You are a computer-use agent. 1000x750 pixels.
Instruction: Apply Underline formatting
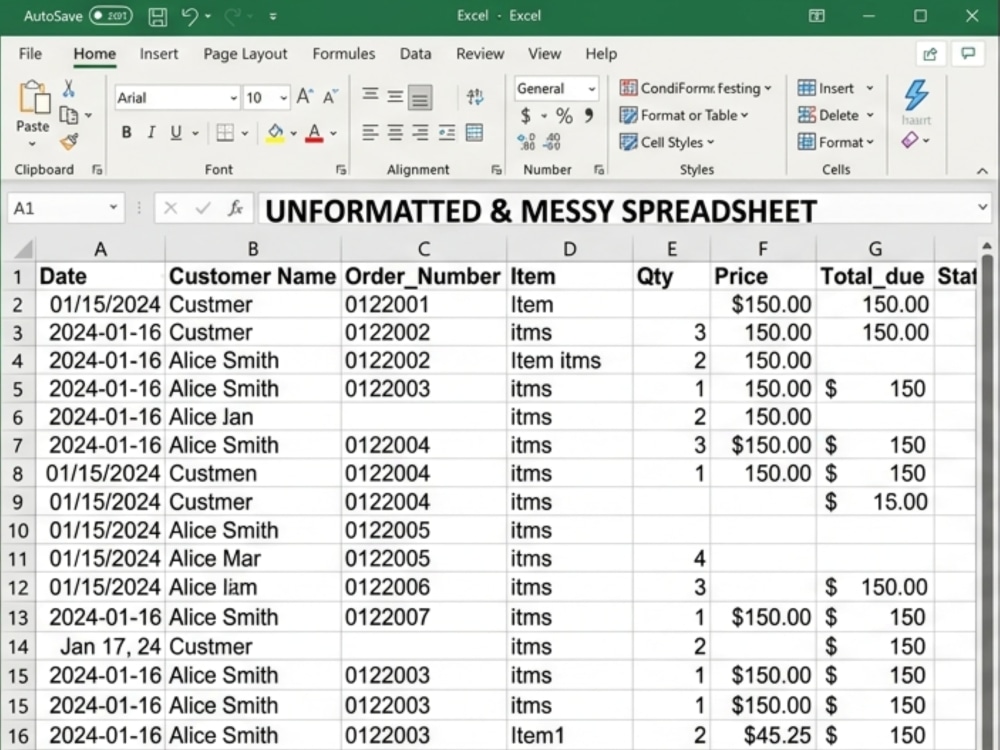[176, 133]
